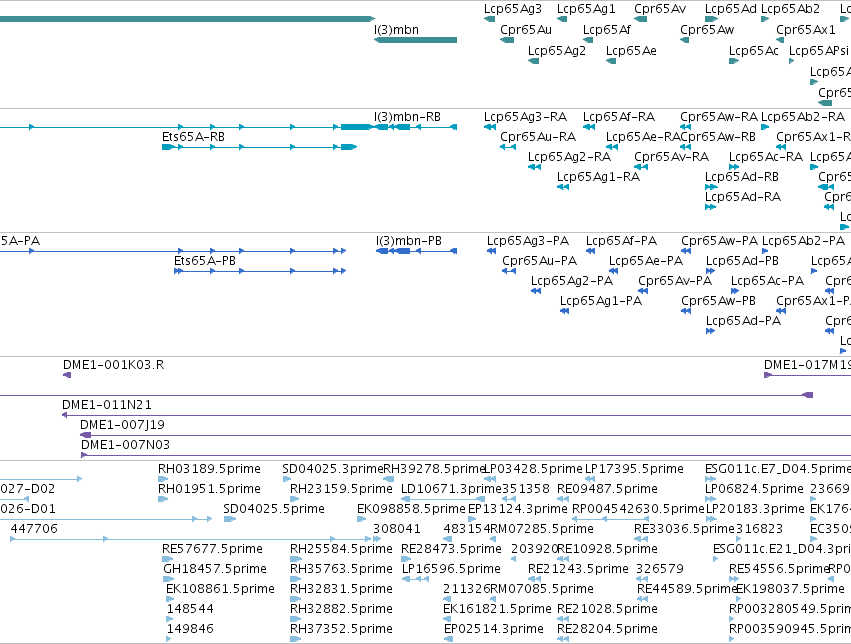
Task: Click the Lcp65Ac-PA protein label
Action: (767, 281)
